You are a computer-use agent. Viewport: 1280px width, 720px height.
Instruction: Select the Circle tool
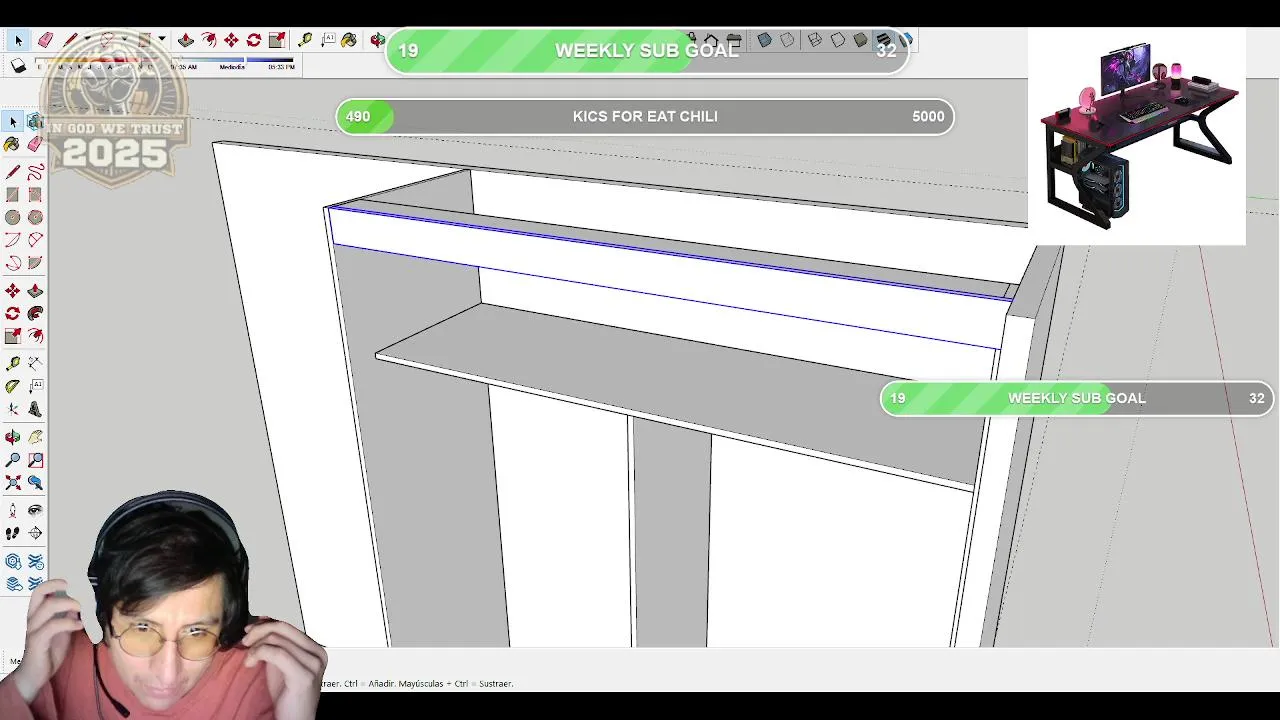pyautogui.click(x=12, y=217)
